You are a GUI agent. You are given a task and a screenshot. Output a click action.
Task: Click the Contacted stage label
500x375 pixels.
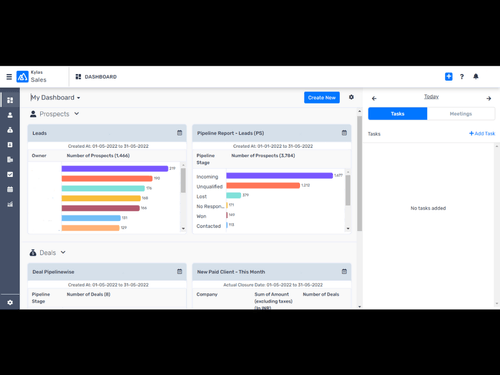pyautogui.click(x=209, y=226)
